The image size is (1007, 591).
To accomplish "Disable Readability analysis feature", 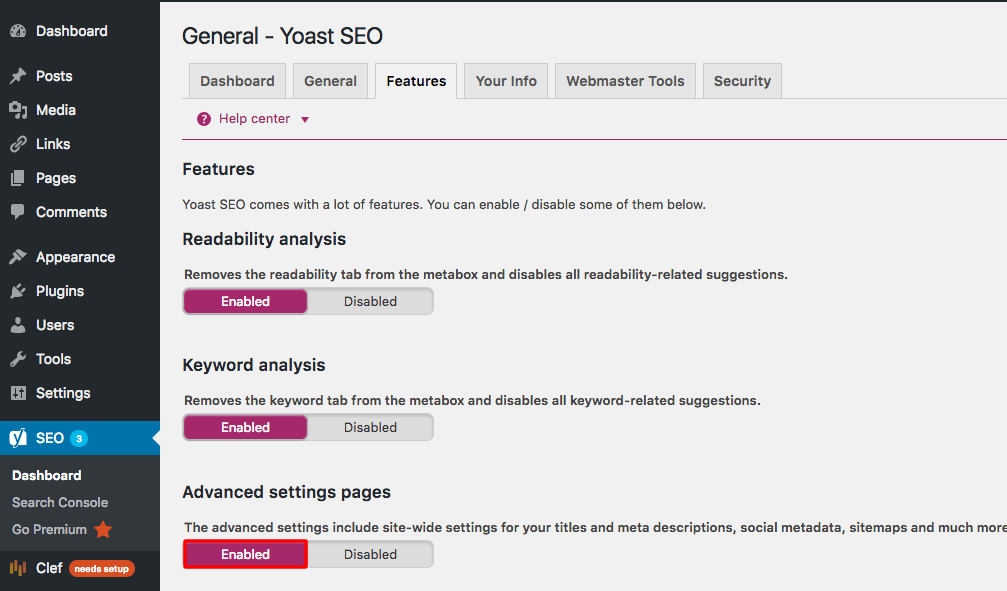I will click(370, 301).
